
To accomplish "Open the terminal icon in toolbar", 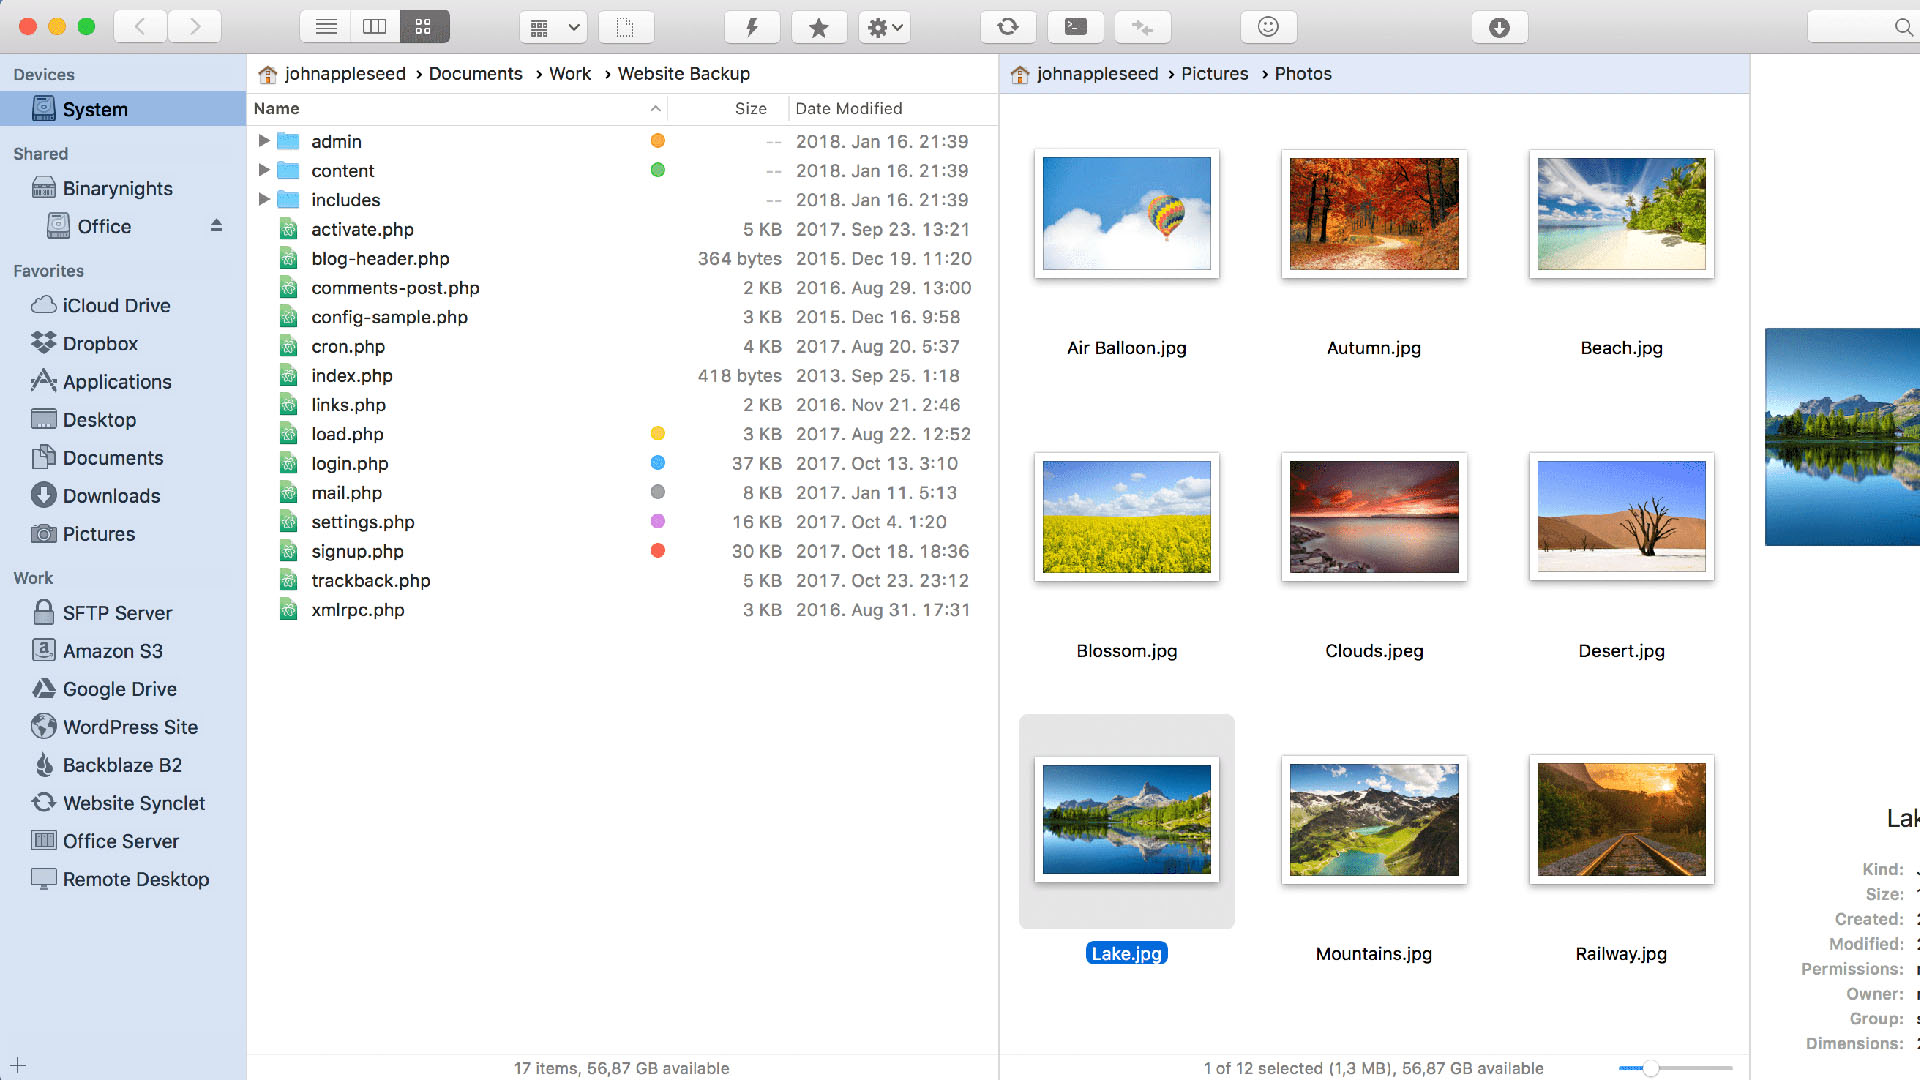I will pyautogui.click(x=1076, y=27).
